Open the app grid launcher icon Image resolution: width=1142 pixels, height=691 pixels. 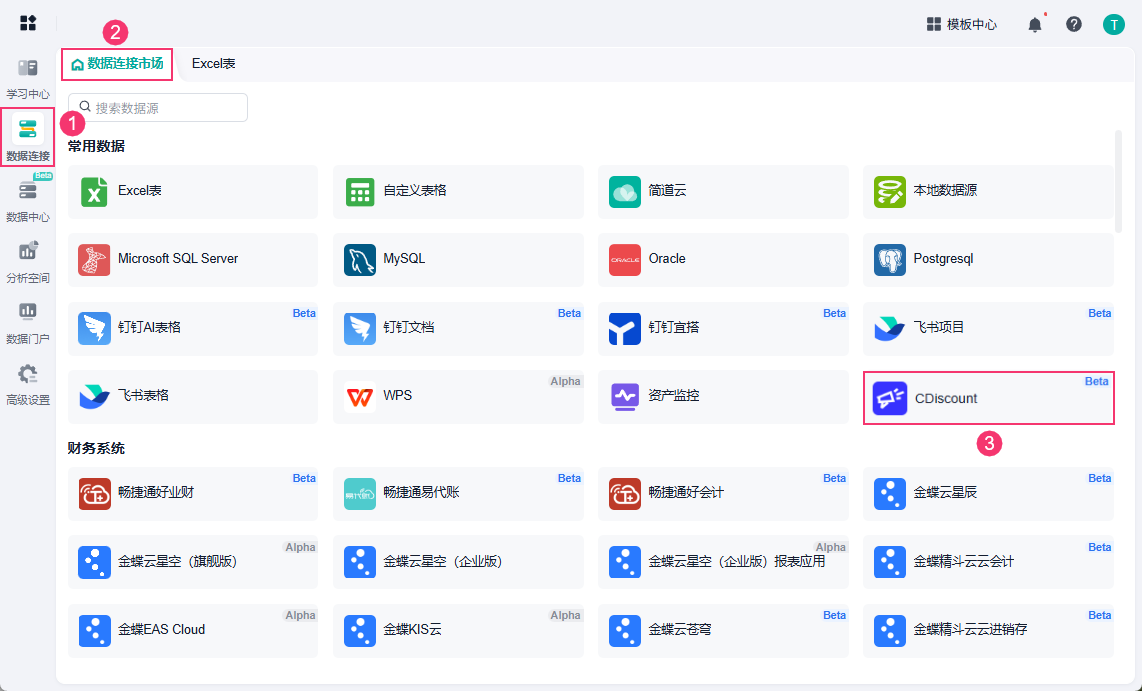click(x=28, y=23)
